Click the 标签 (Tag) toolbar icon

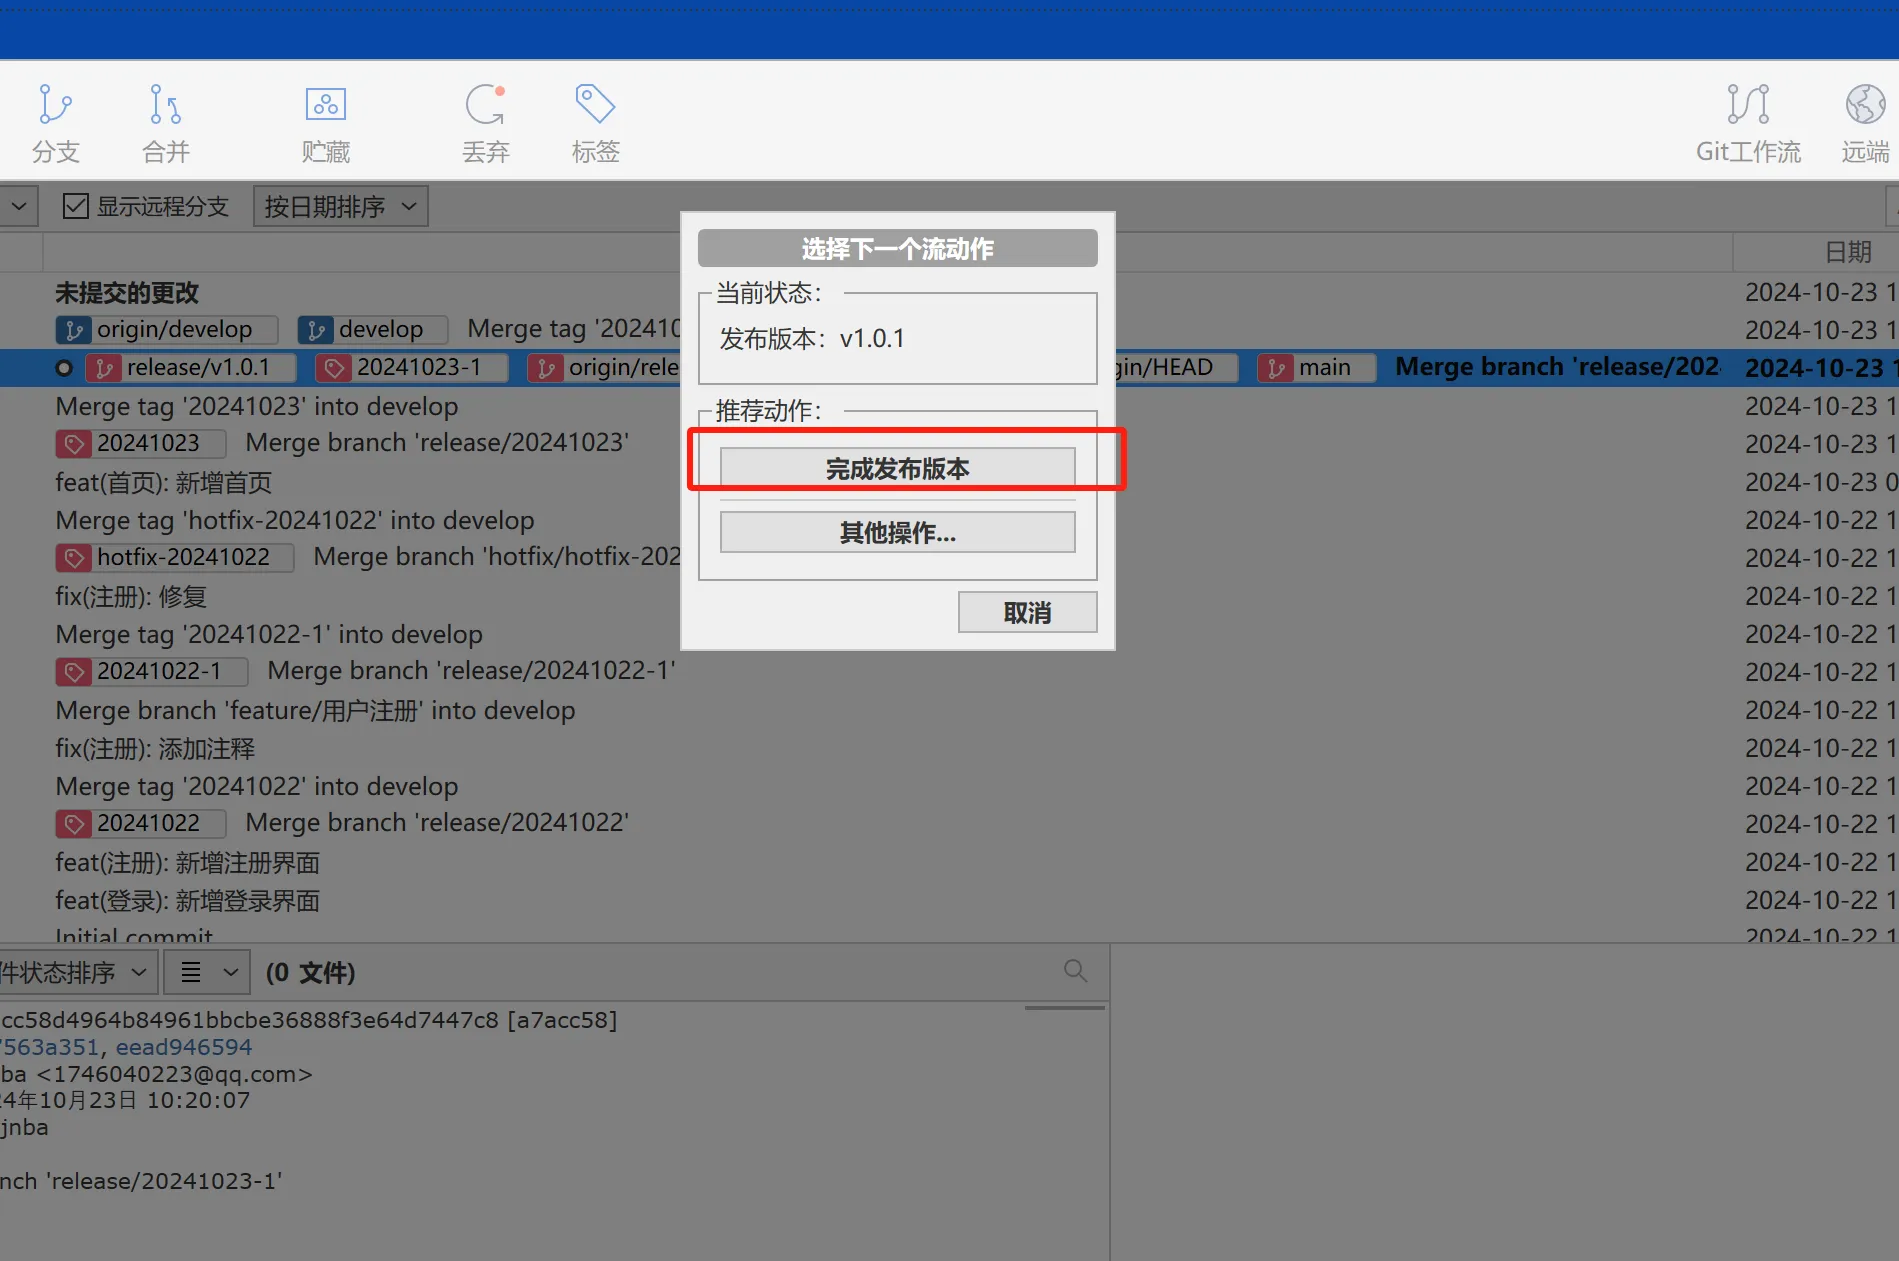pyautogui.click(x=595, y=123)
